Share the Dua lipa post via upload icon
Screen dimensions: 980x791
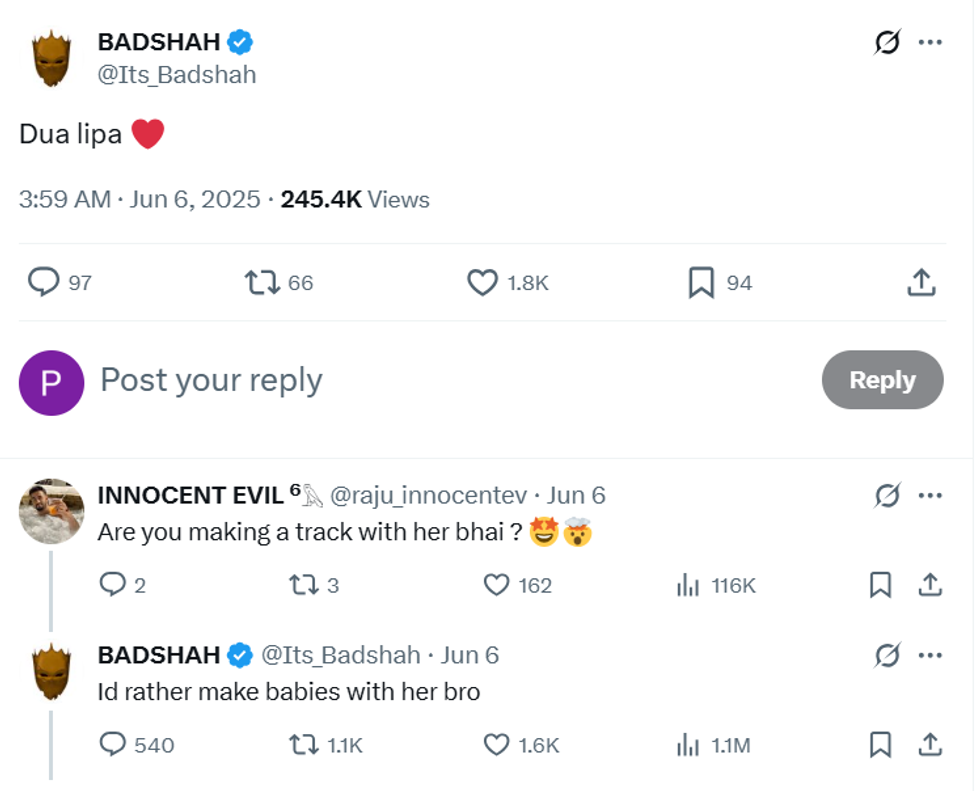click(920, 283)
